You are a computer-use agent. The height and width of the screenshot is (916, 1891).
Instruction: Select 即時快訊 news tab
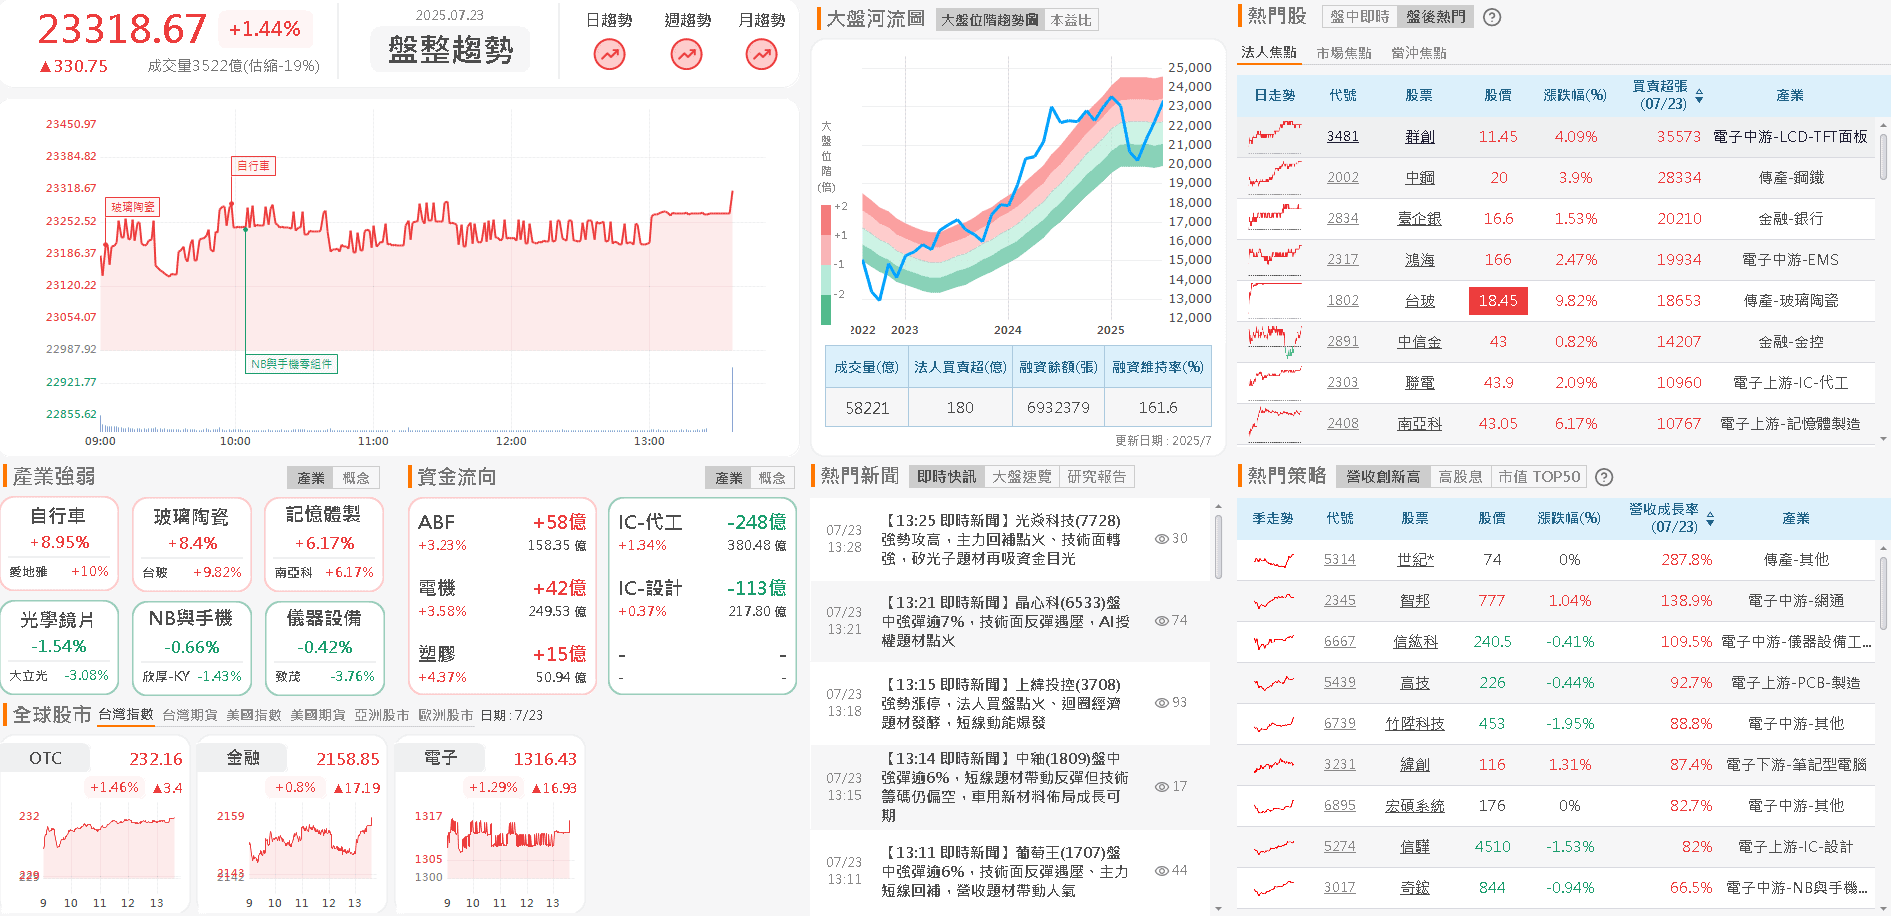tap(947, 477)
